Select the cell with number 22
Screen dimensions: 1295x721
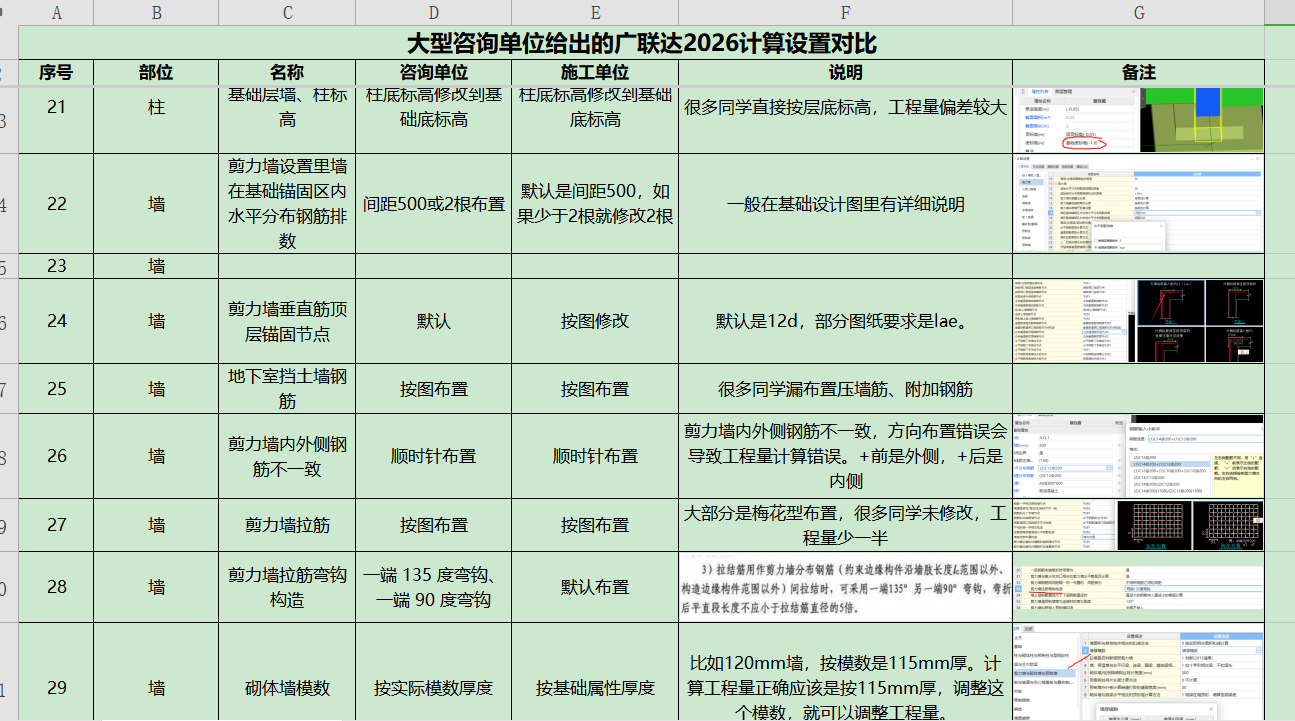click(x=56, y=204)
